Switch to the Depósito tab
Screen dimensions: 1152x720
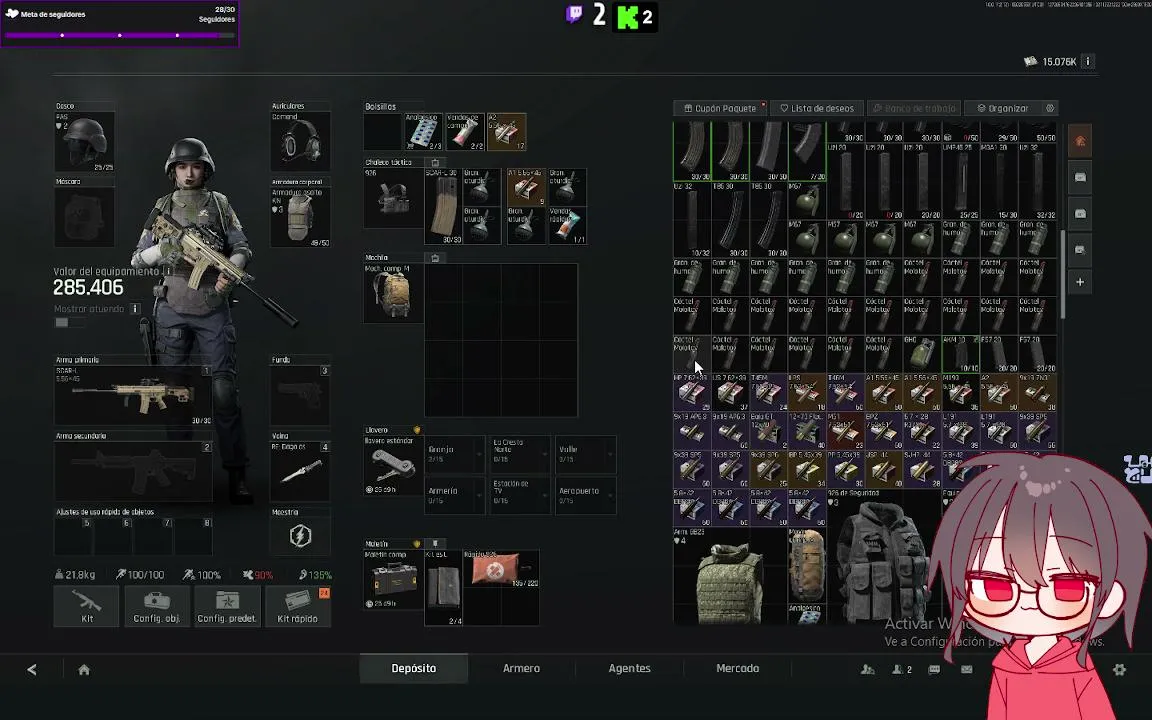coord(414,669)
